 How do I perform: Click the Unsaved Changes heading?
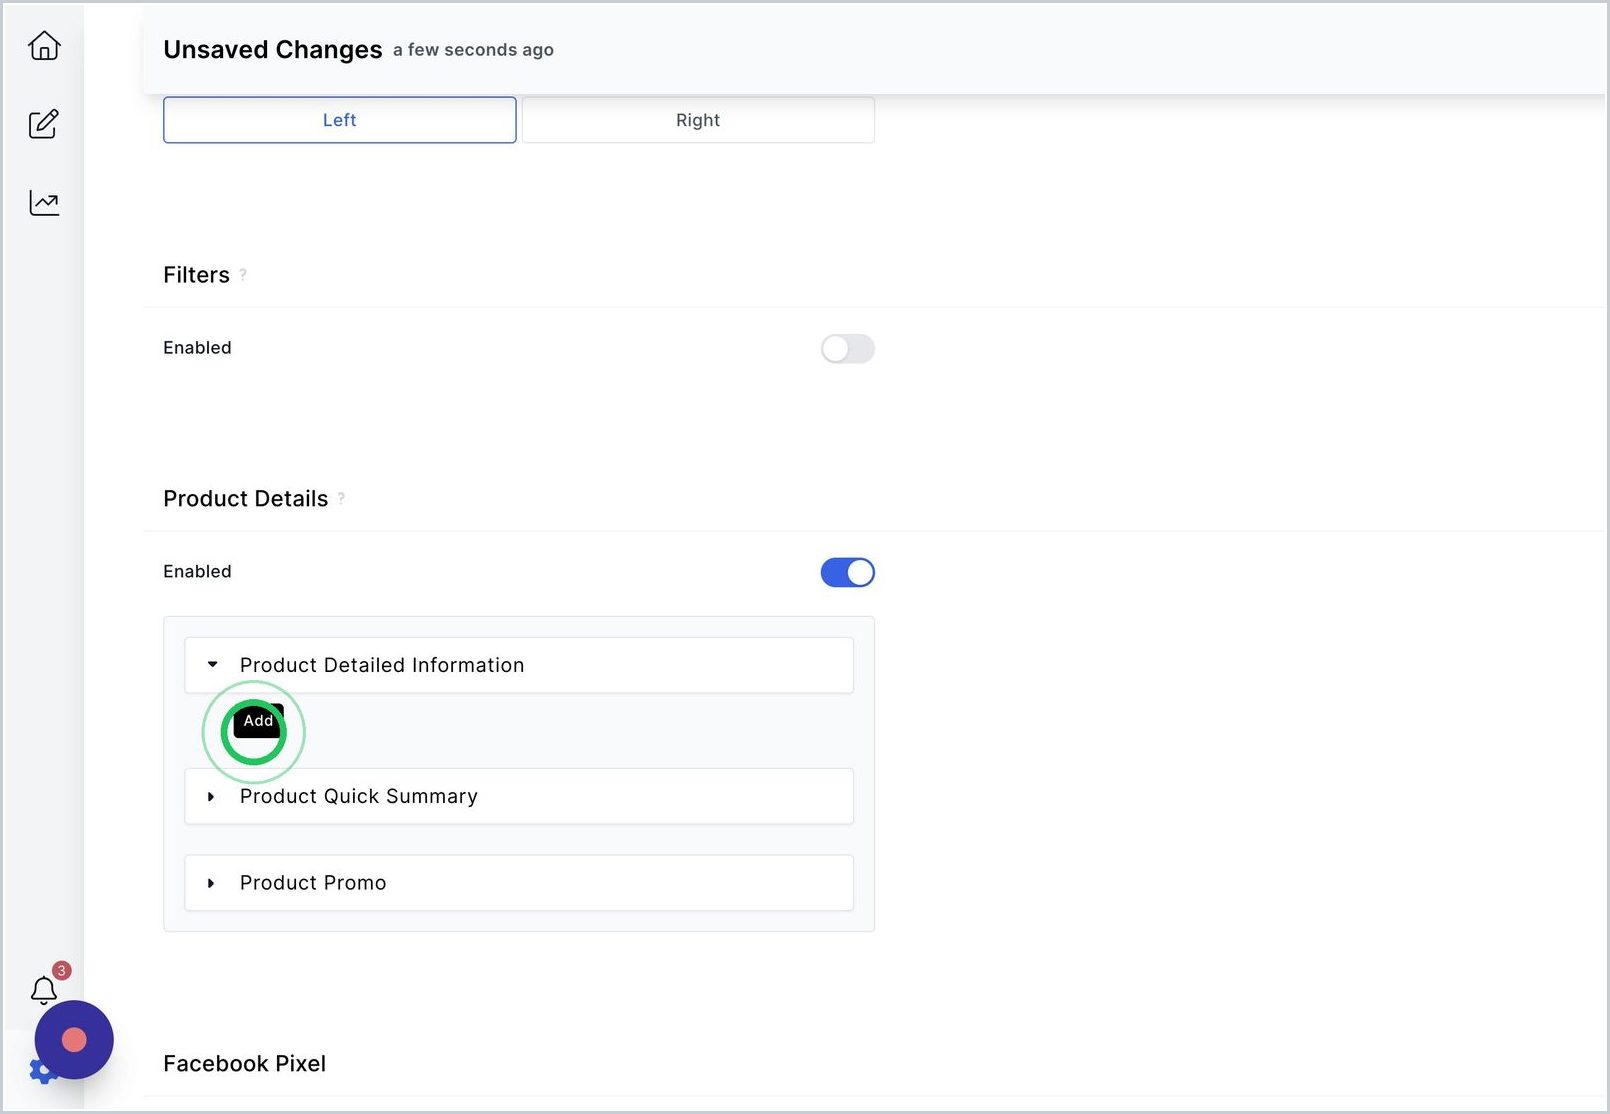(x=273, y=50)
